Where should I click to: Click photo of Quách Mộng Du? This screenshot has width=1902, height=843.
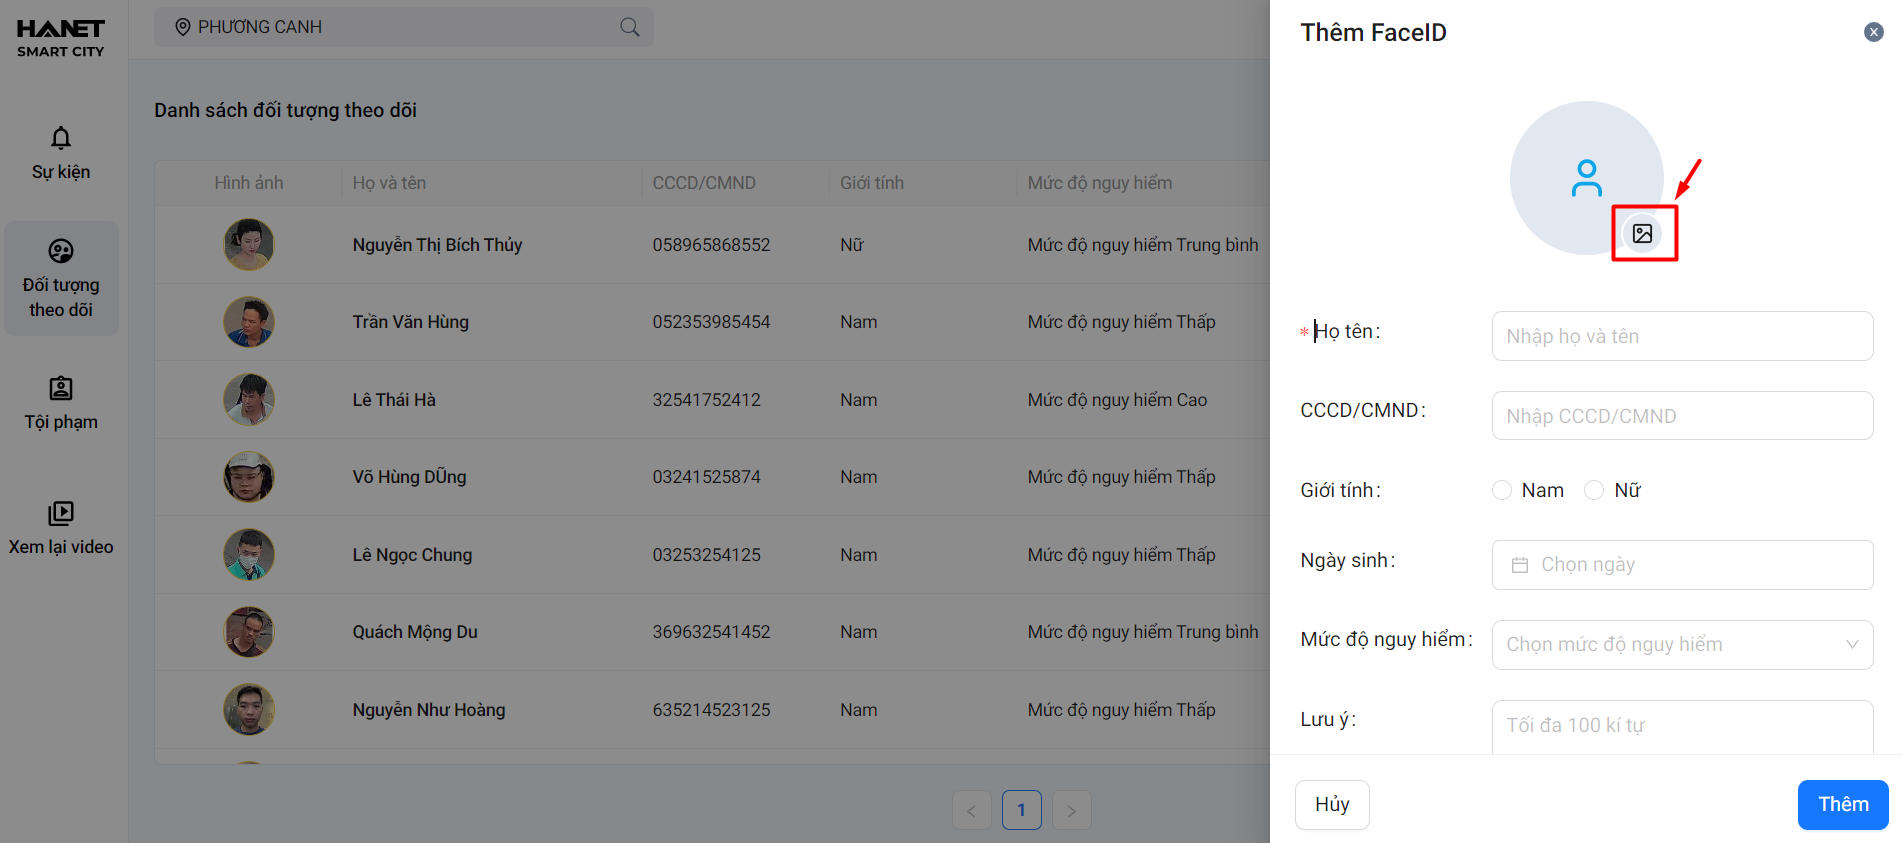(248, 632)
